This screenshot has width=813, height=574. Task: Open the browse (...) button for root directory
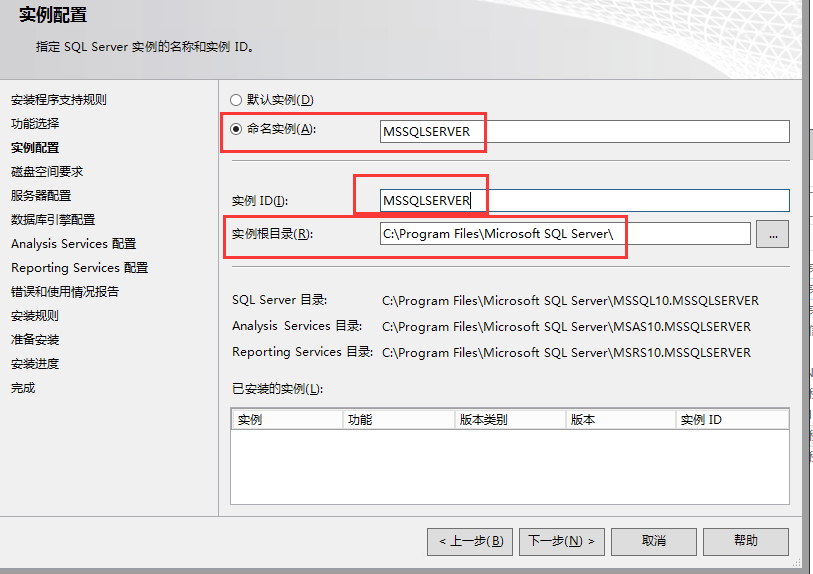773,234
